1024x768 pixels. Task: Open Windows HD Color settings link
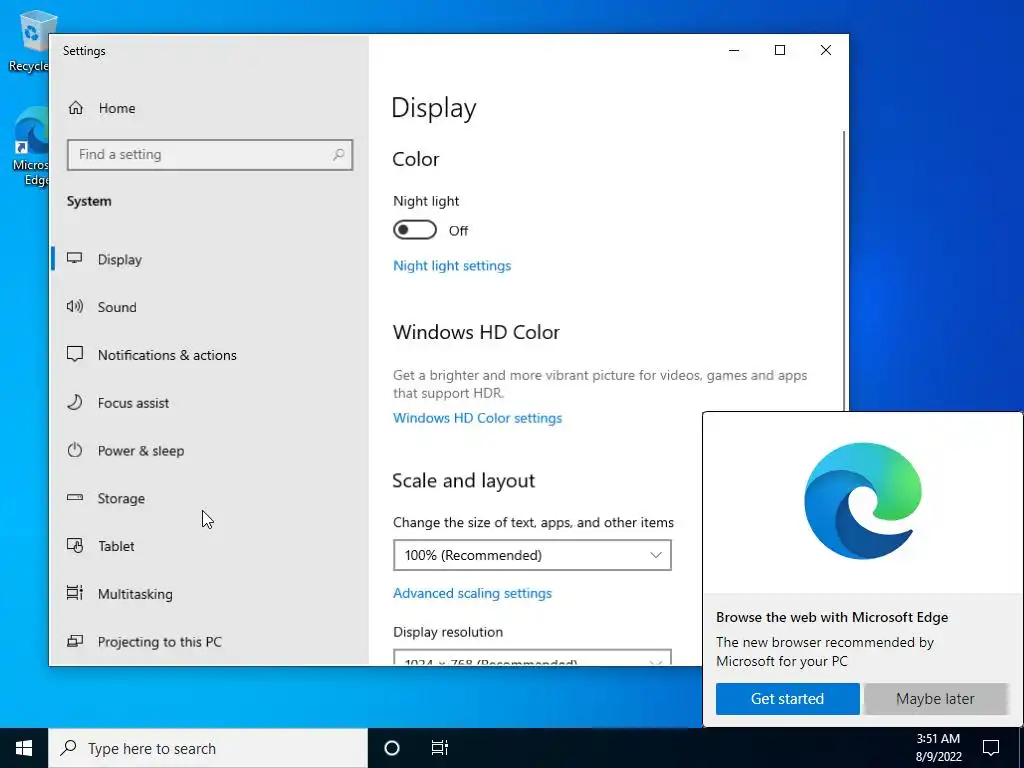click(x=477, y=418)
